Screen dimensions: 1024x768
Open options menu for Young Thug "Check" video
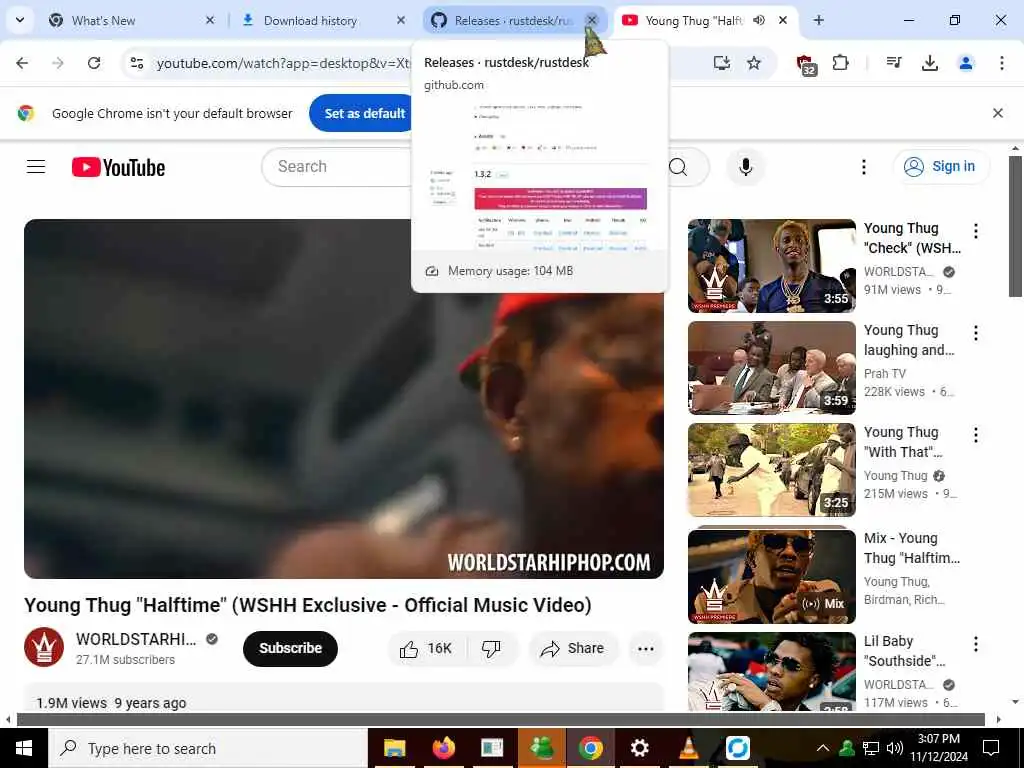click(x=976, y=231)
